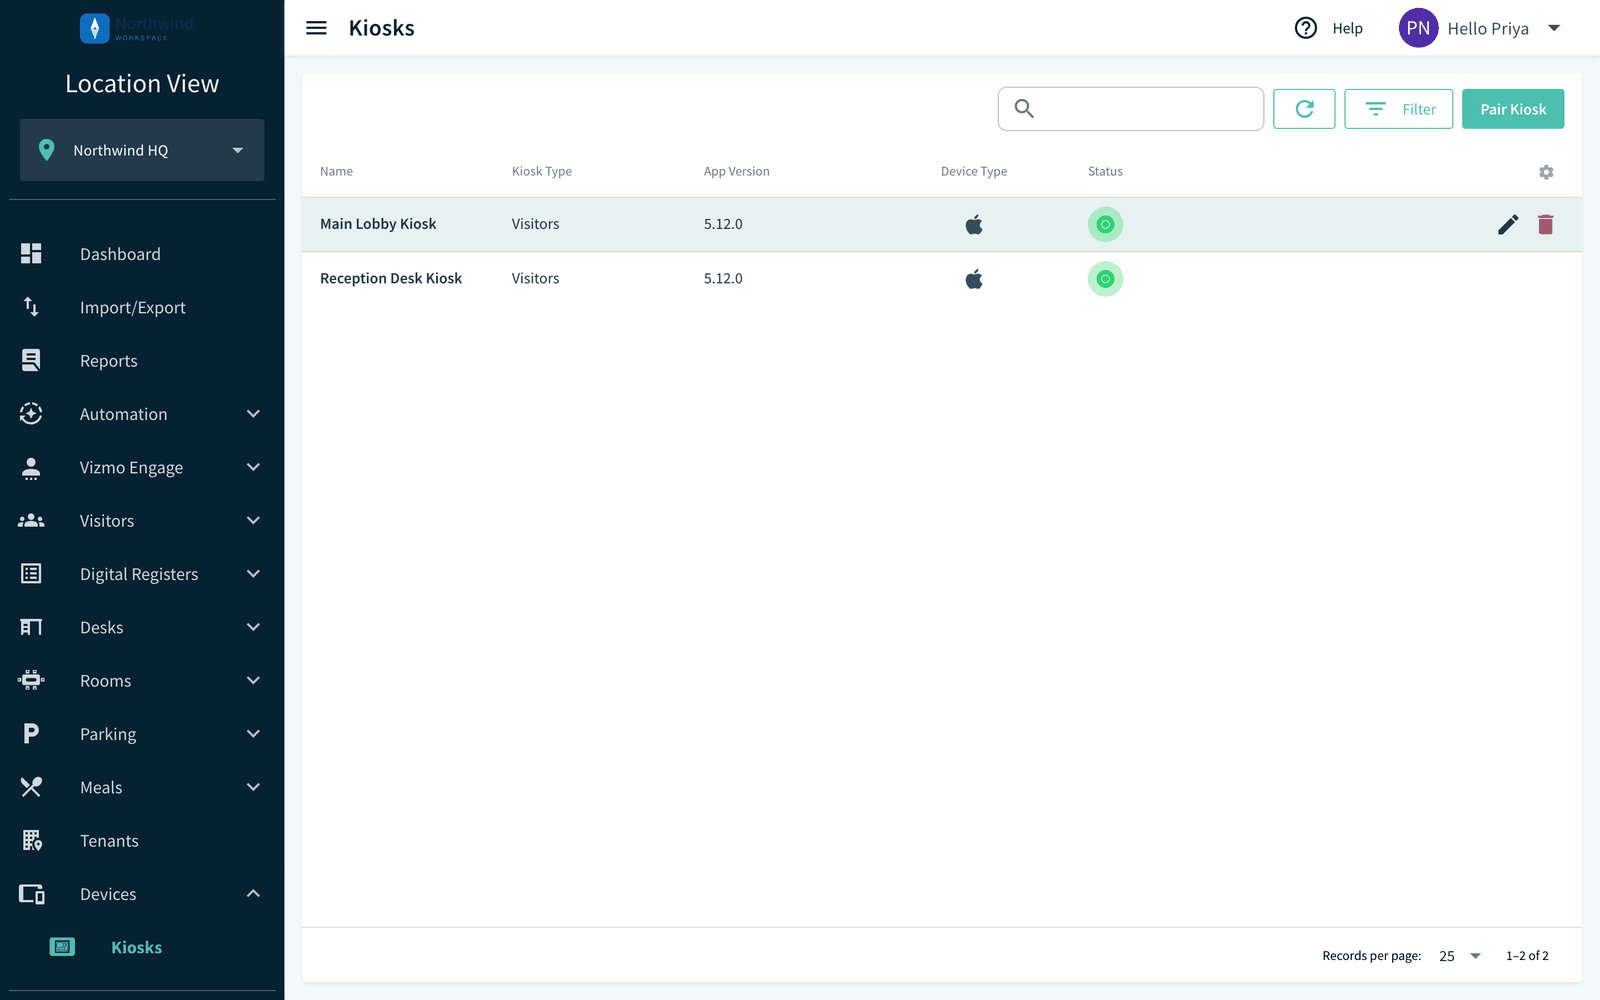Open the Northwind HQ location dropdown
The image size is (1600, 1000).
(x=142, y=150)
